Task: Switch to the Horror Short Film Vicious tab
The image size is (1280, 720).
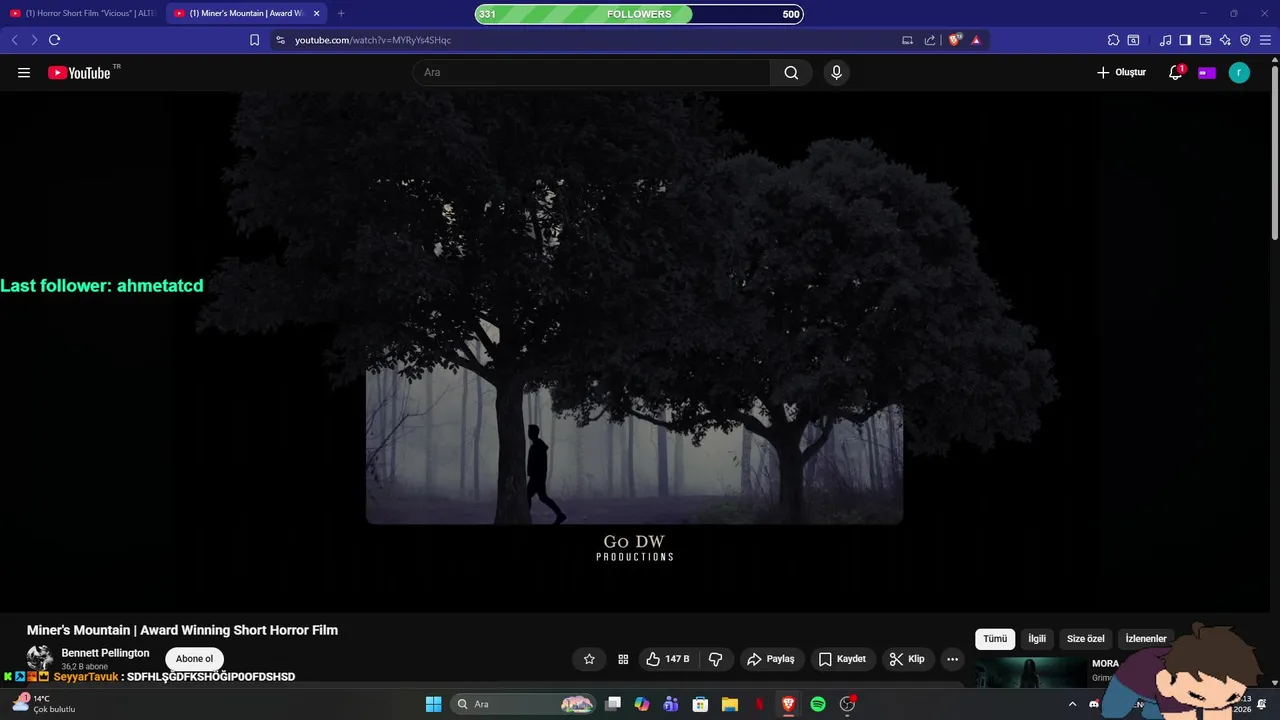Action: pyautogui.click(x=82, y=13)
